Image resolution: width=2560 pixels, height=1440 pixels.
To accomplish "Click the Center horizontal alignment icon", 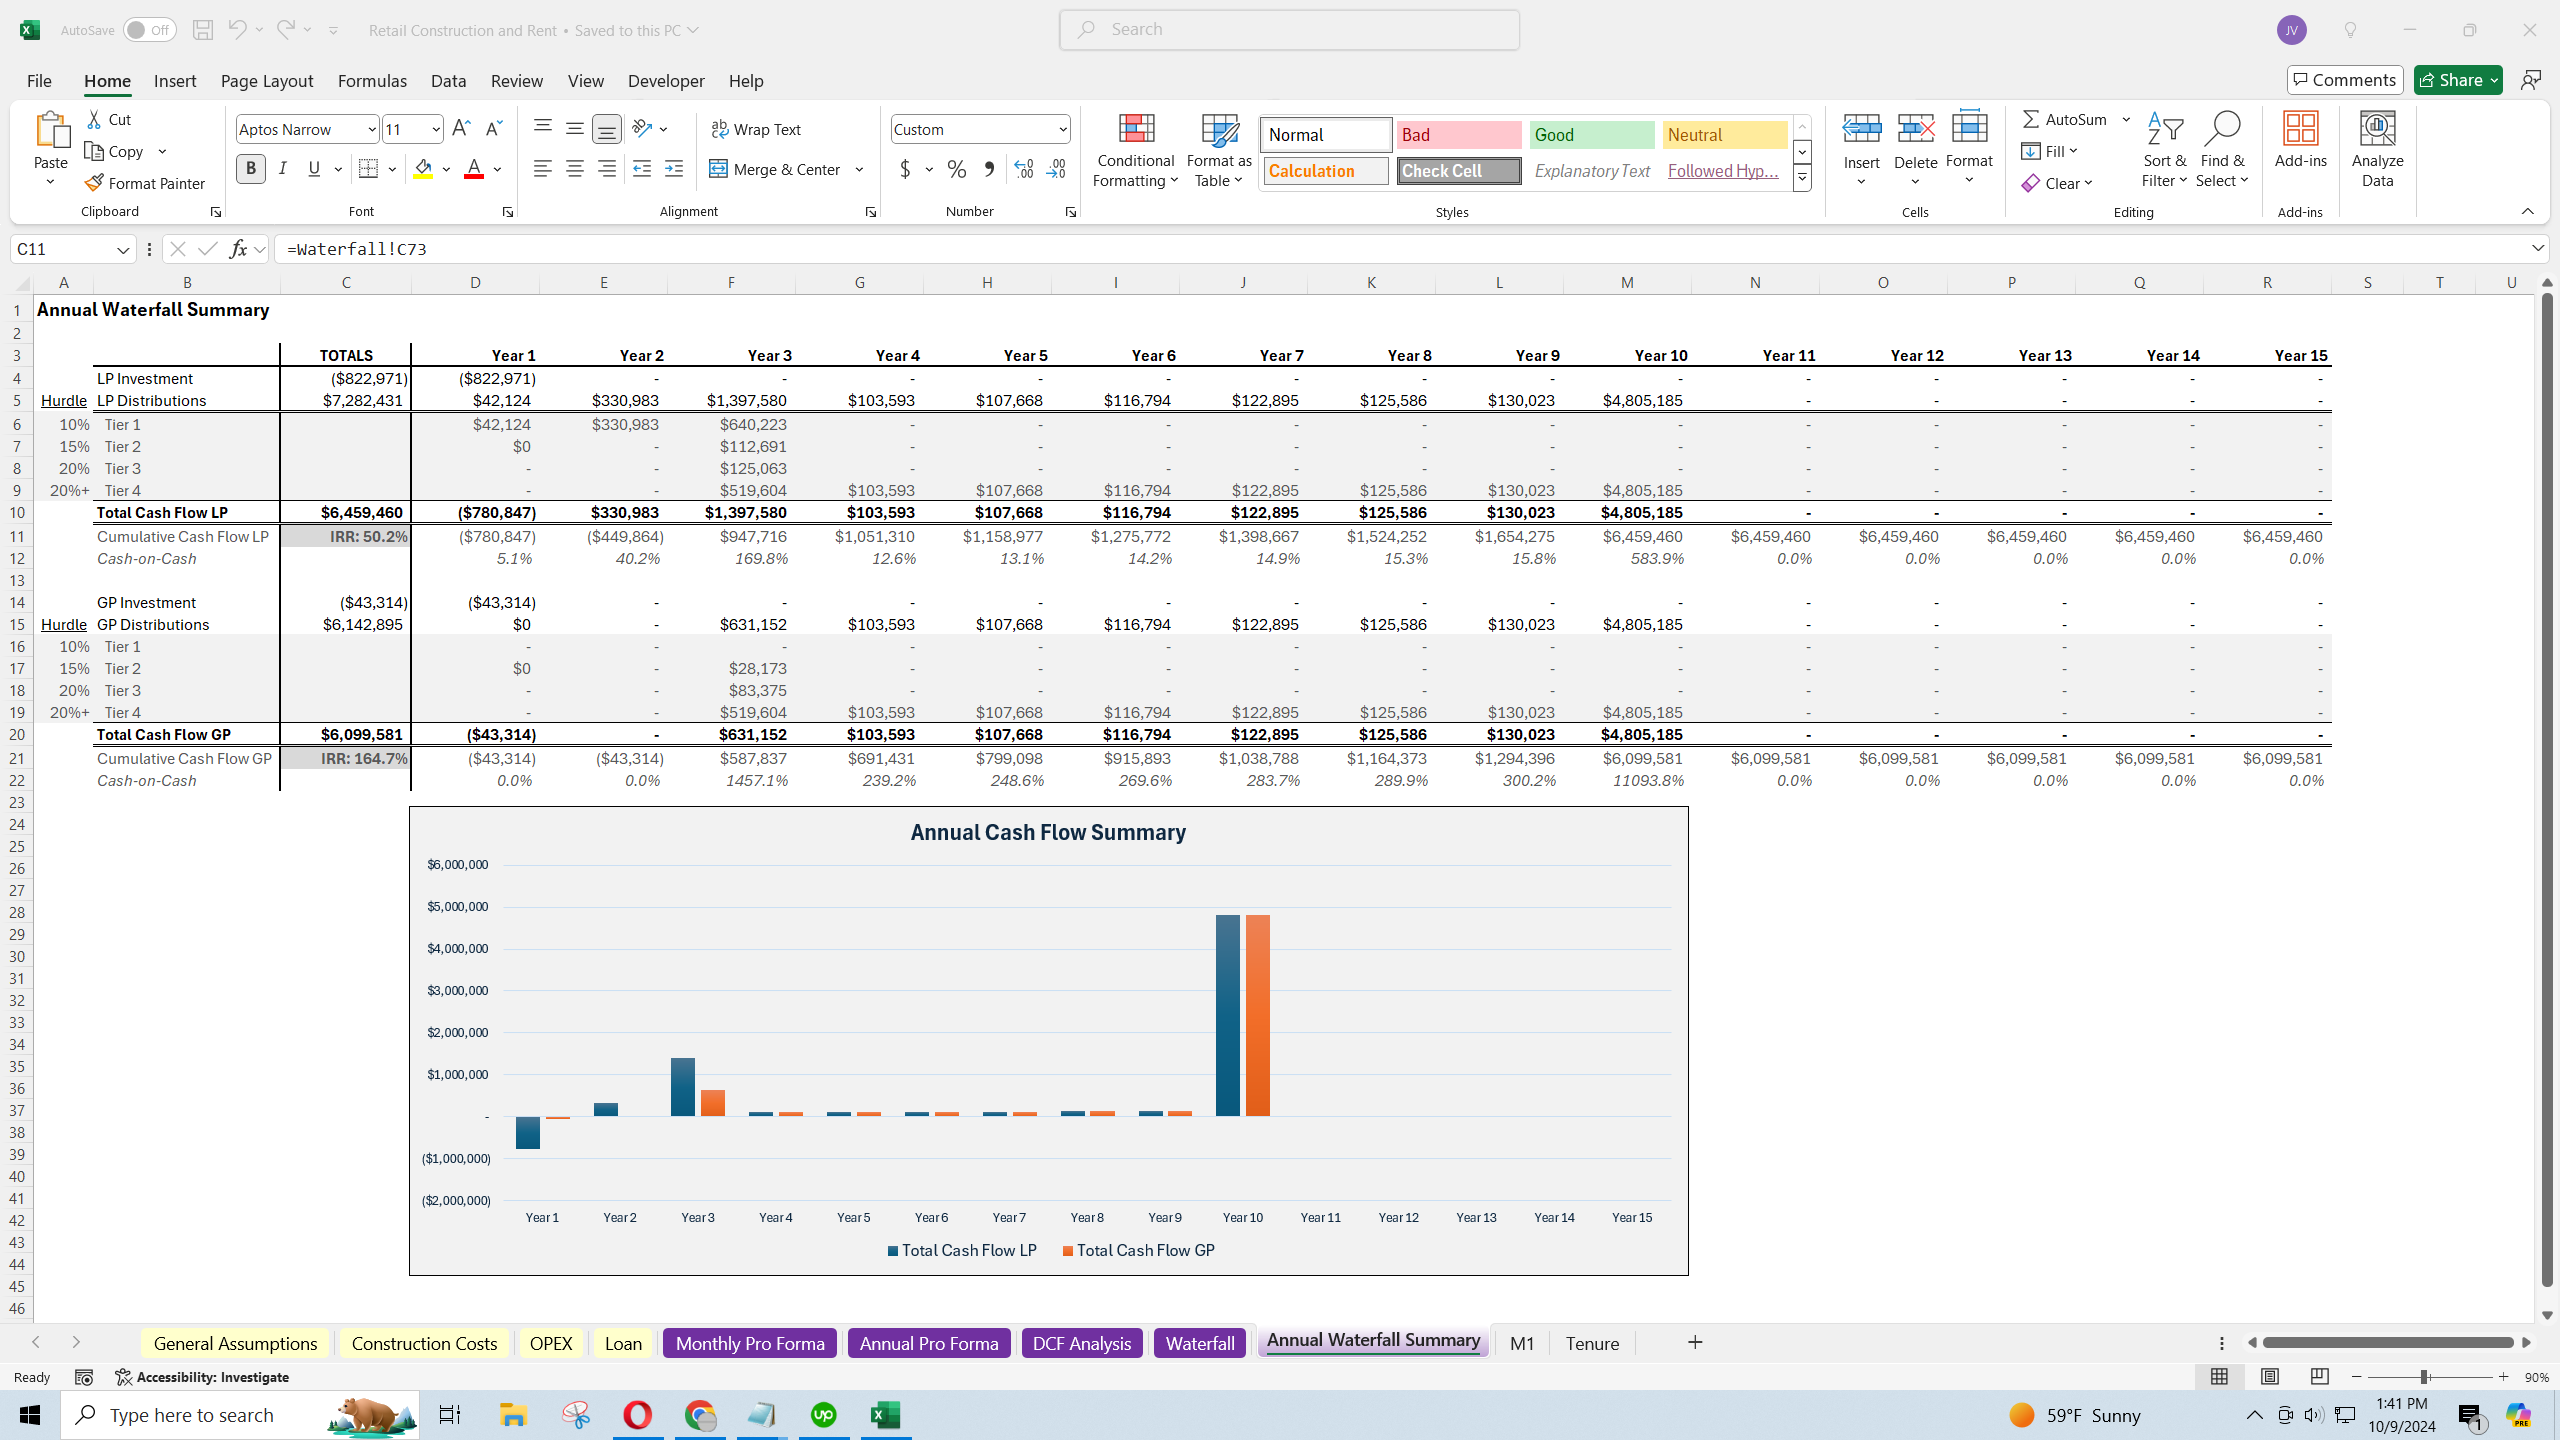I will point(575,169).
